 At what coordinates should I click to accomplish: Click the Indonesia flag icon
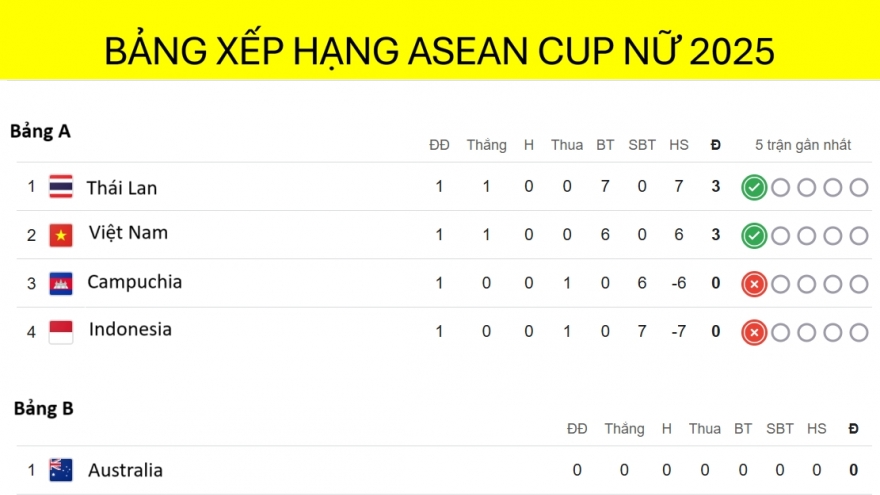pos(61,331)
